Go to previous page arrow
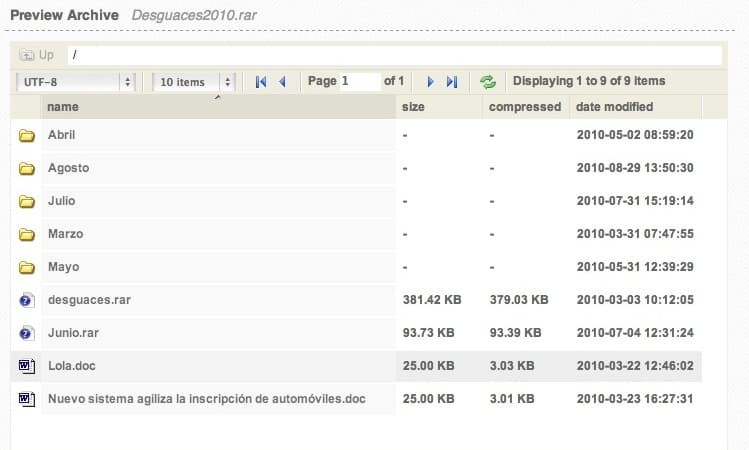The width and height of the screenshot is (749, 450). click(282, 82)
